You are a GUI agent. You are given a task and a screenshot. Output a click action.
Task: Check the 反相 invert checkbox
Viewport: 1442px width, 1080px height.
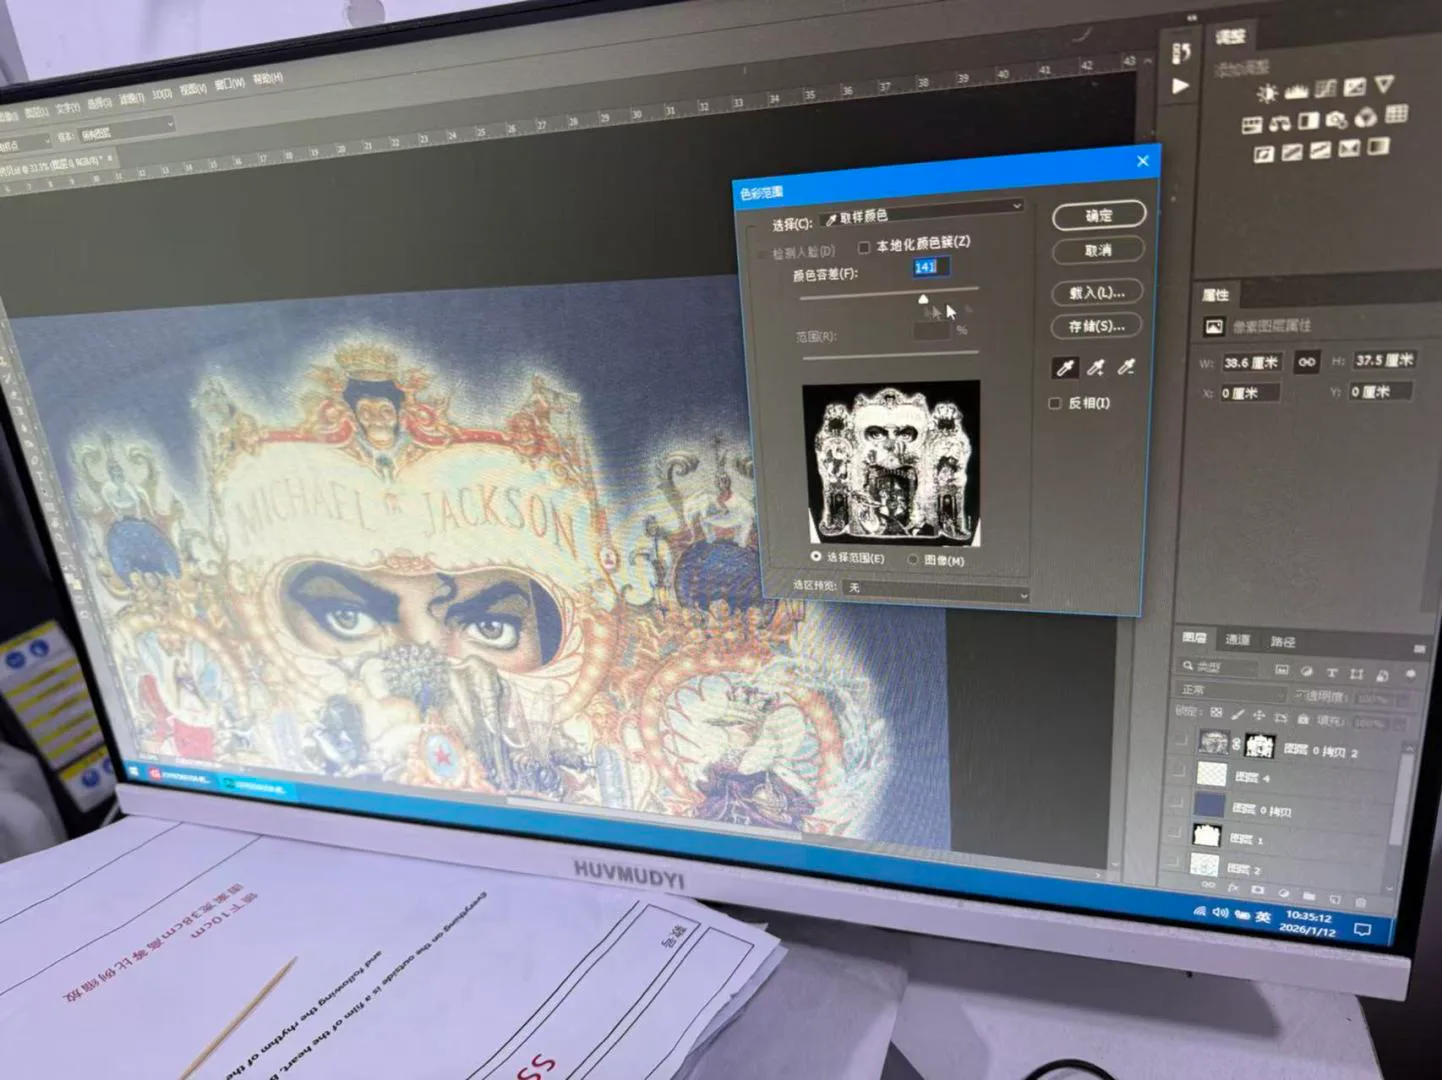1054,403
